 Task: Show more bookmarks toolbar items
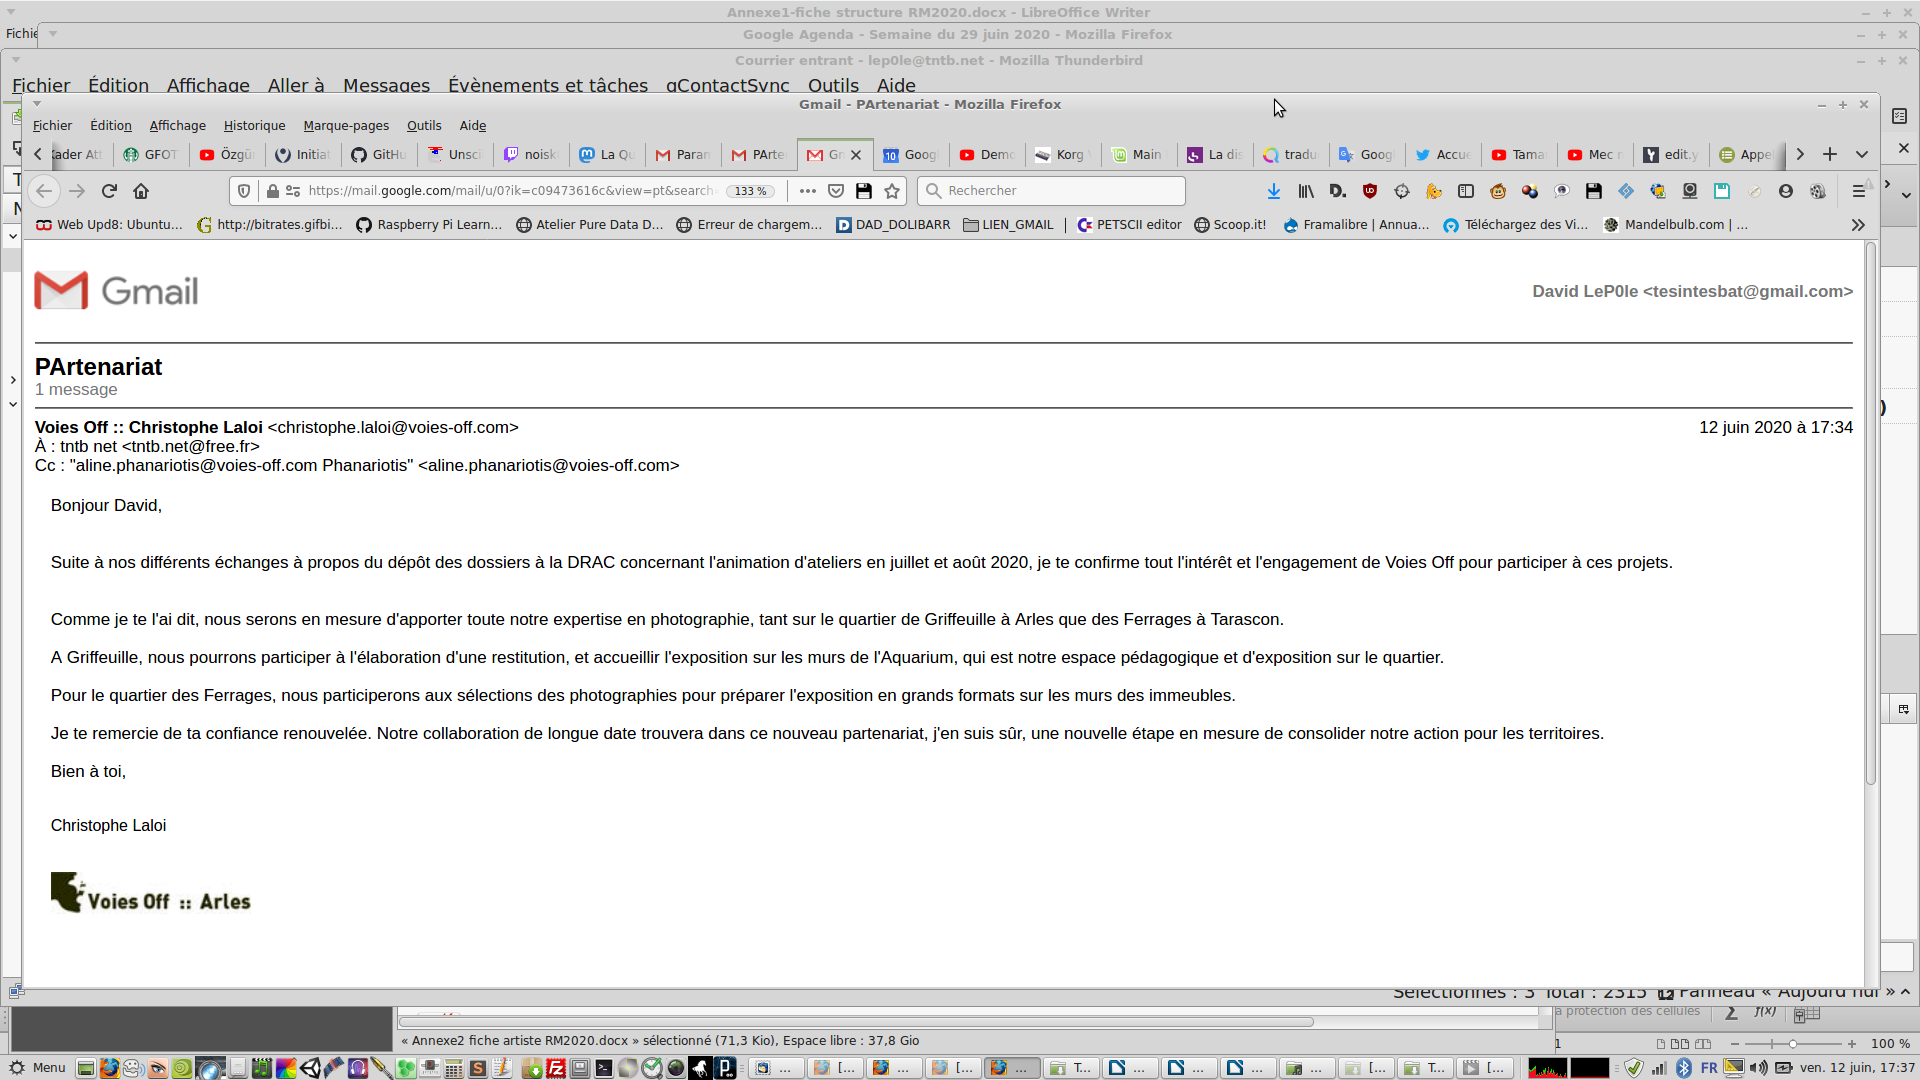[1857, 225]
